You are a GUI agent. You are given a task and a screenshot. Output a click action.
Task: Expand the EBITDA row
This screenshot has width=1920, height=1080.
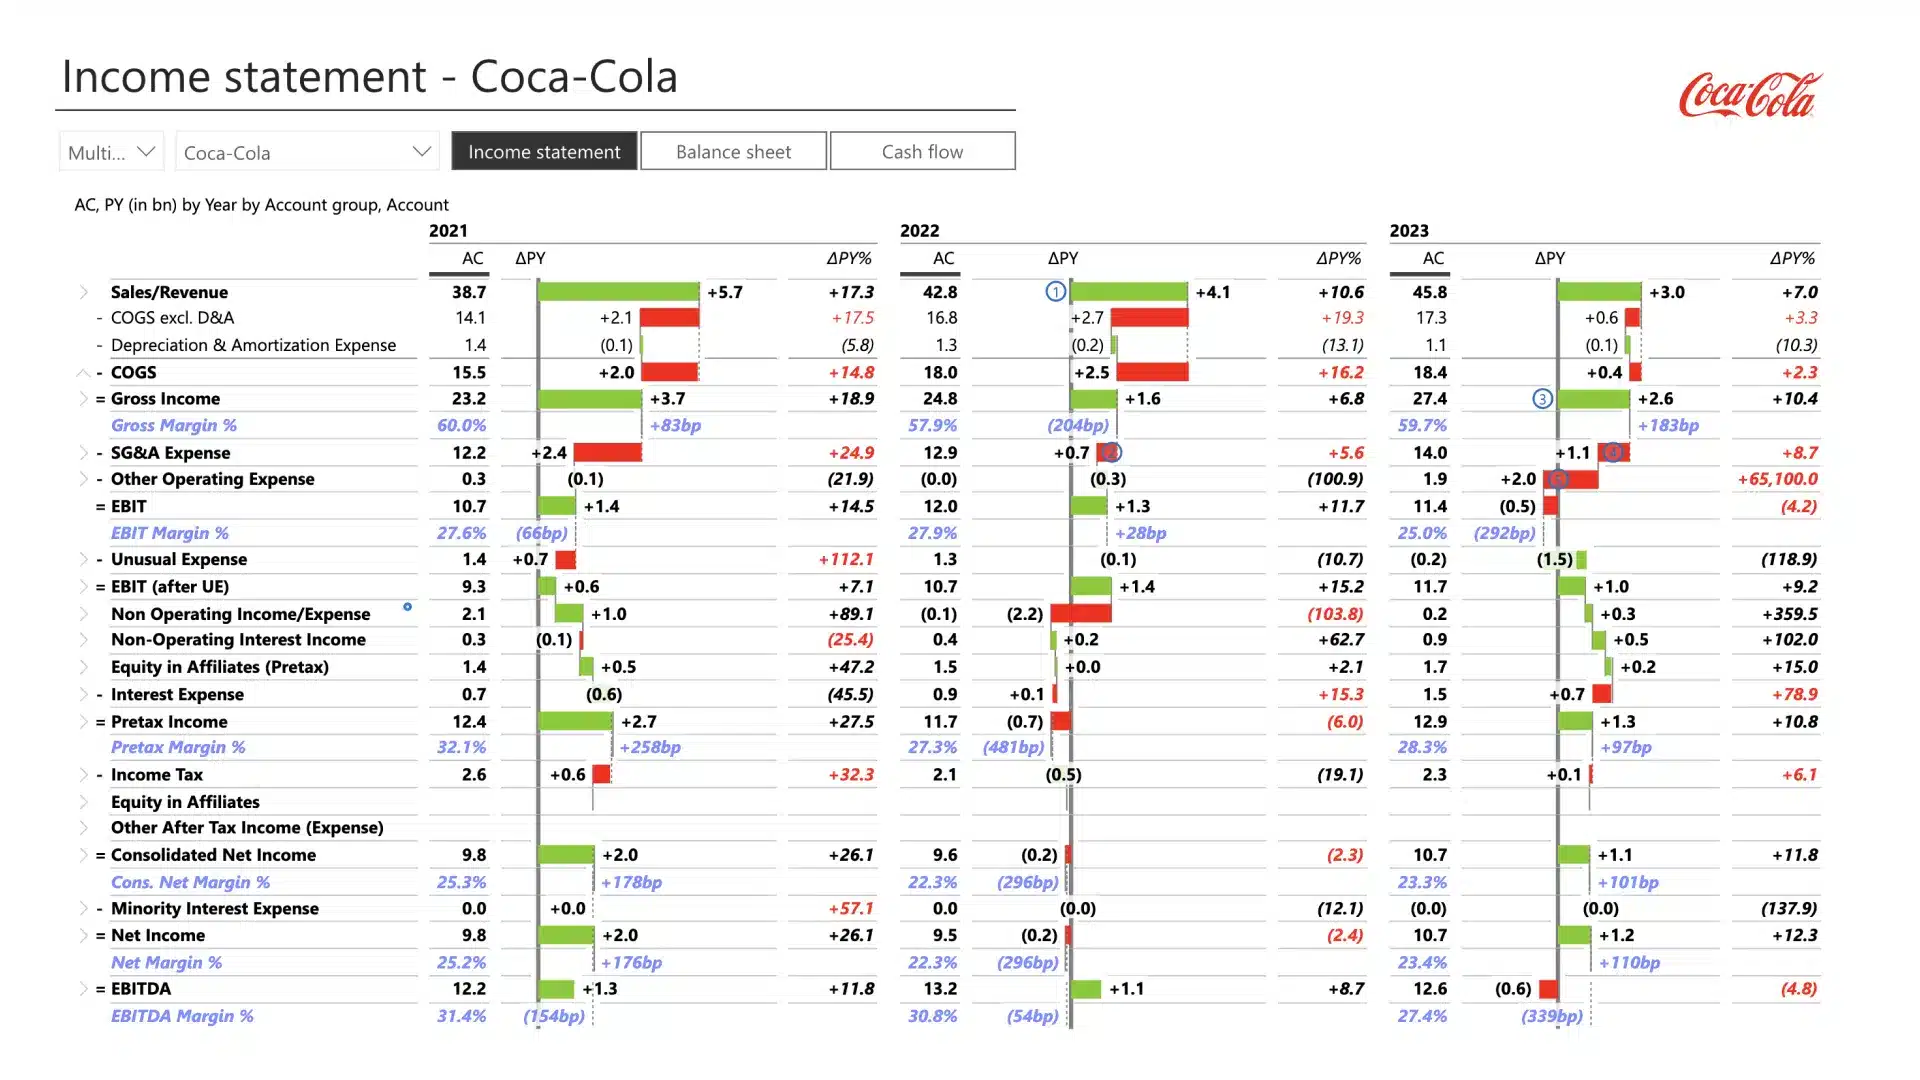point(83,988)
